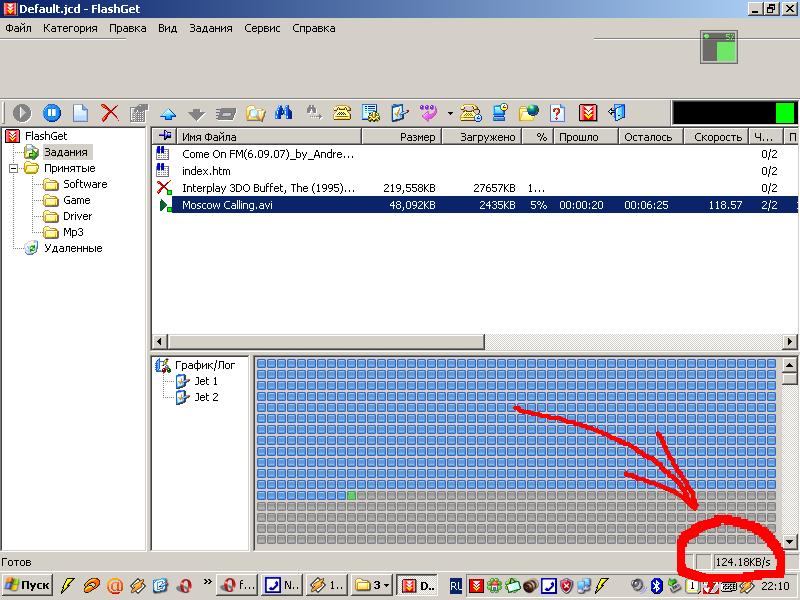Sort by the Имя Файла column header
800x600 pixels.
269,137
